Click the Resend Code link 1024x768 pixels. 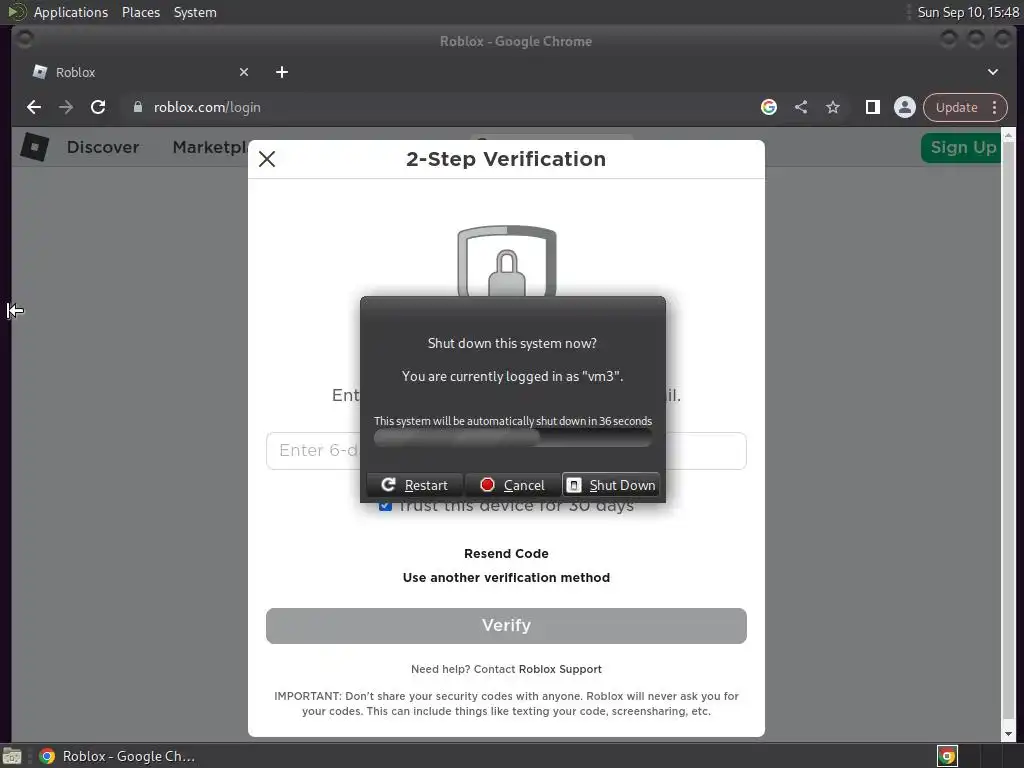click(x=506, y=554)
